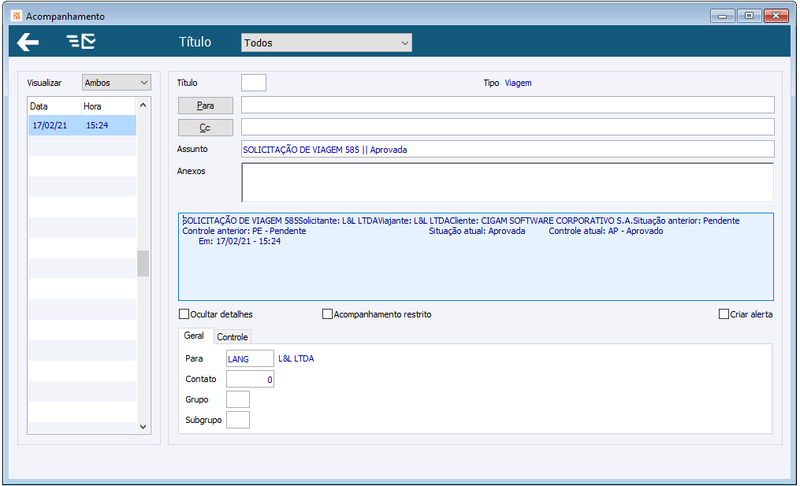800x486 pixels.
Task: Click the Cc button
Action: pyautogui.click(x=206, y=127)
